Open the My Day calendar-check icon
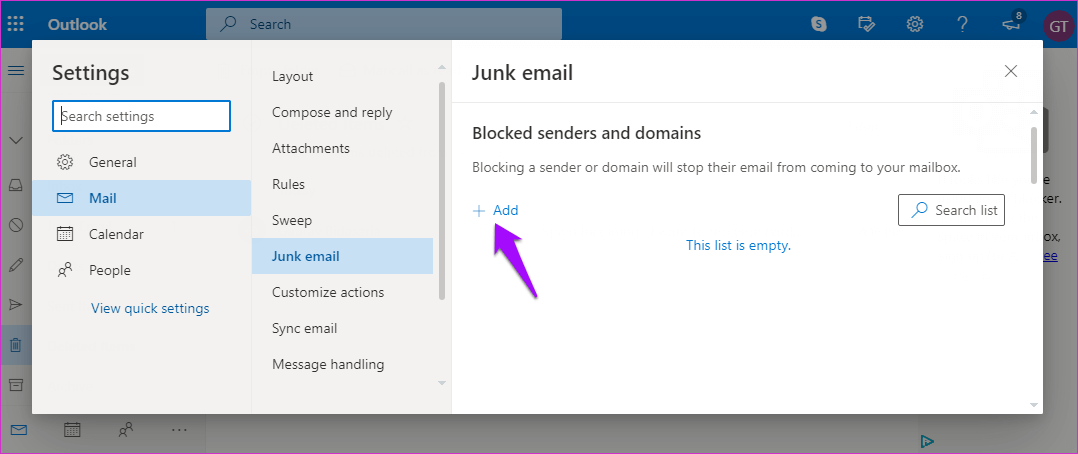Viewport: 1078px width, 454px height. tap(866, 24)
